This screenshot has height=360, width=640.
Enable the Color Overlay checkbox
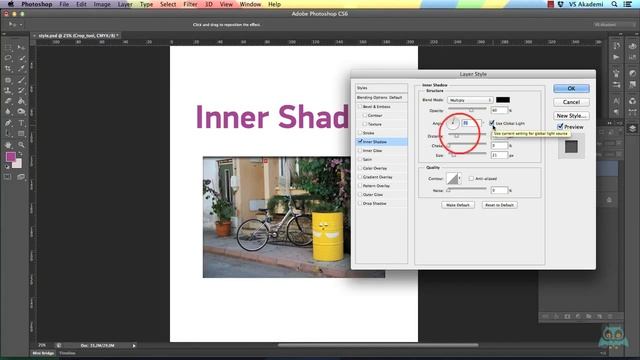360,168
